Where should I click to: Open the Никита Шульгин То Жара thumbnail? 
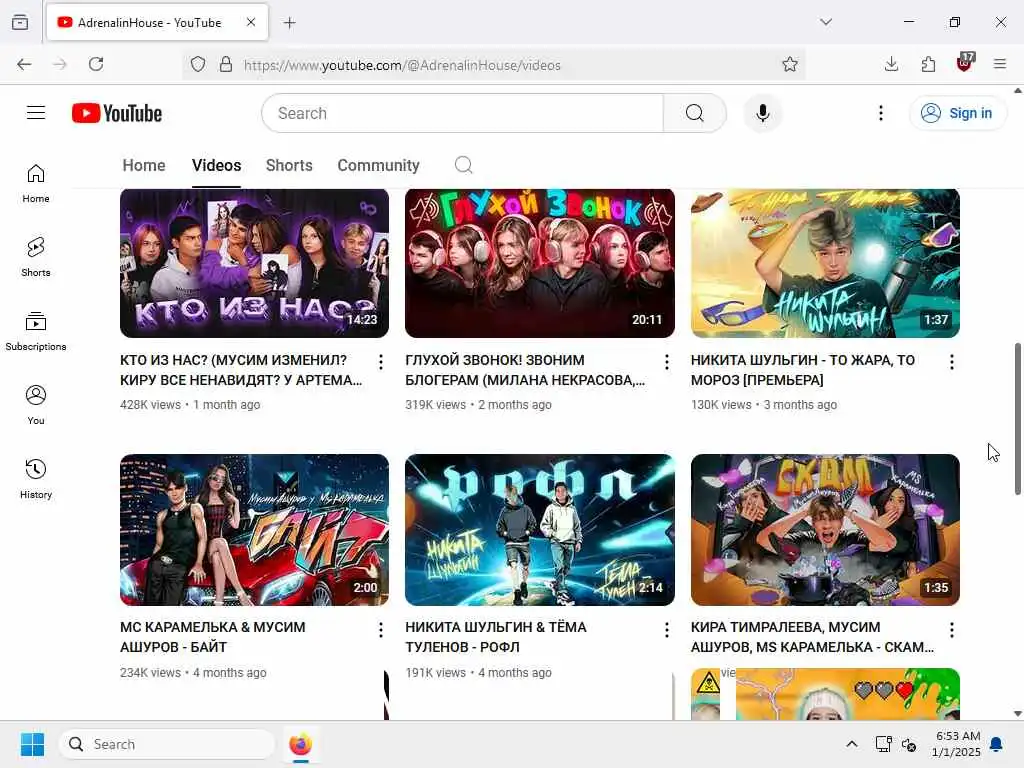click(x=825, y=263)
